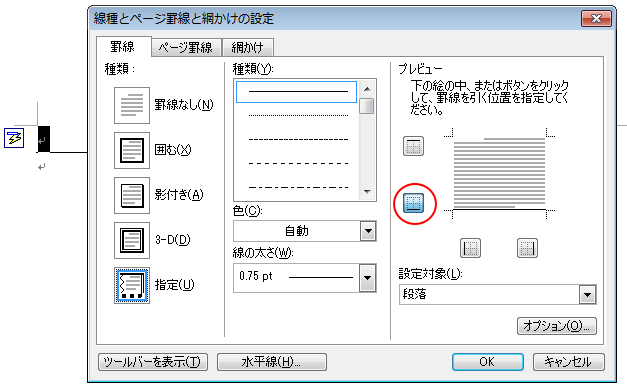
Task: Click the 囲む(X) label text
Action: [x=173, y=150]
